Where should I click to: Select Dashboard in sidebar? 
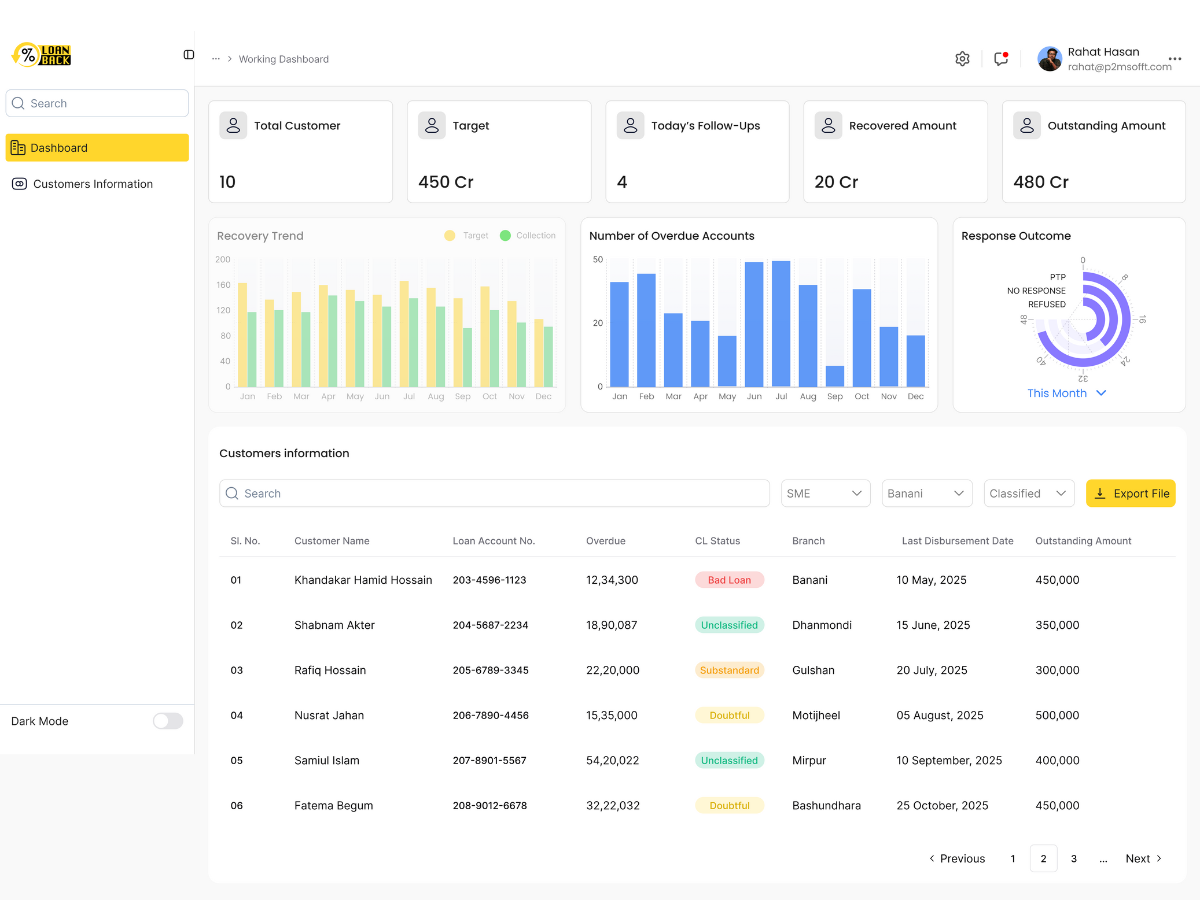pyautogui.click(x=97, y=148)
